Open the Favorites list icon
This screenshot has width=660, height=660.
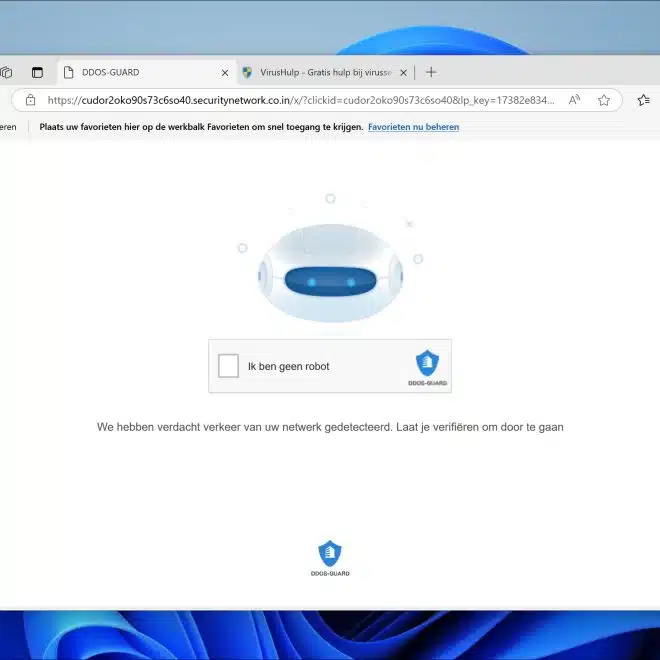(x=644, y=100)
